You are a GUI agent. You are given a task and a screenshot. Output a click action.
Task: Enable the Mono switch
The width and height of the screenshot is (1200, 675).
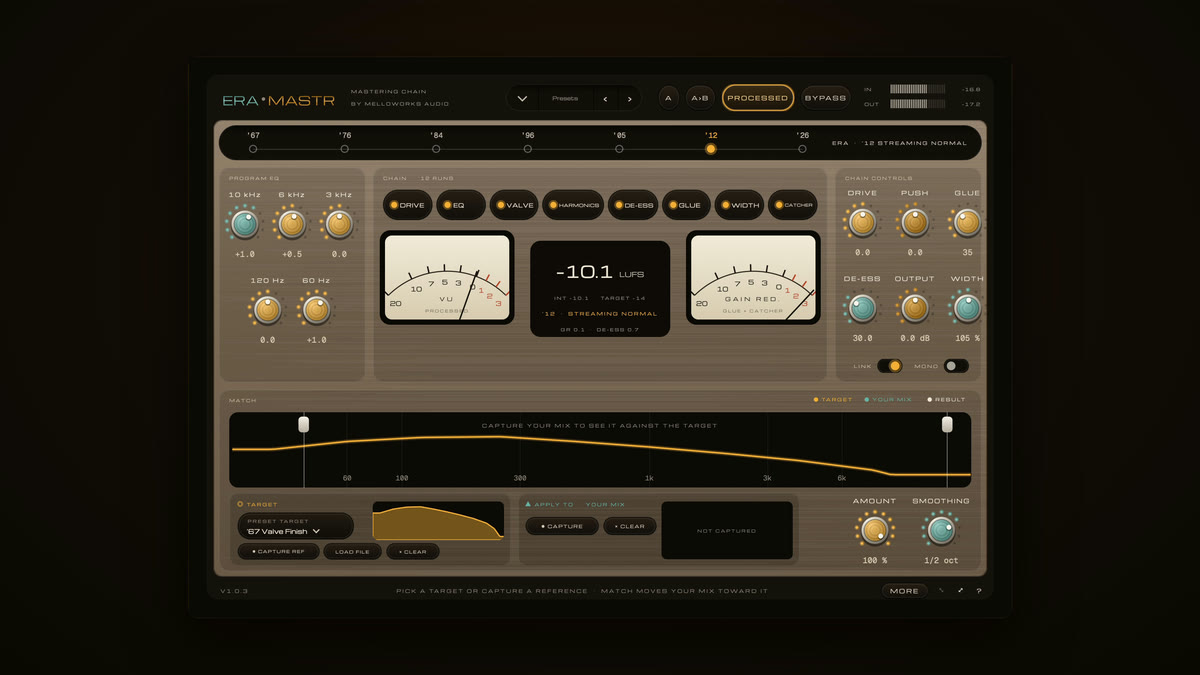[x=956, y=366]
